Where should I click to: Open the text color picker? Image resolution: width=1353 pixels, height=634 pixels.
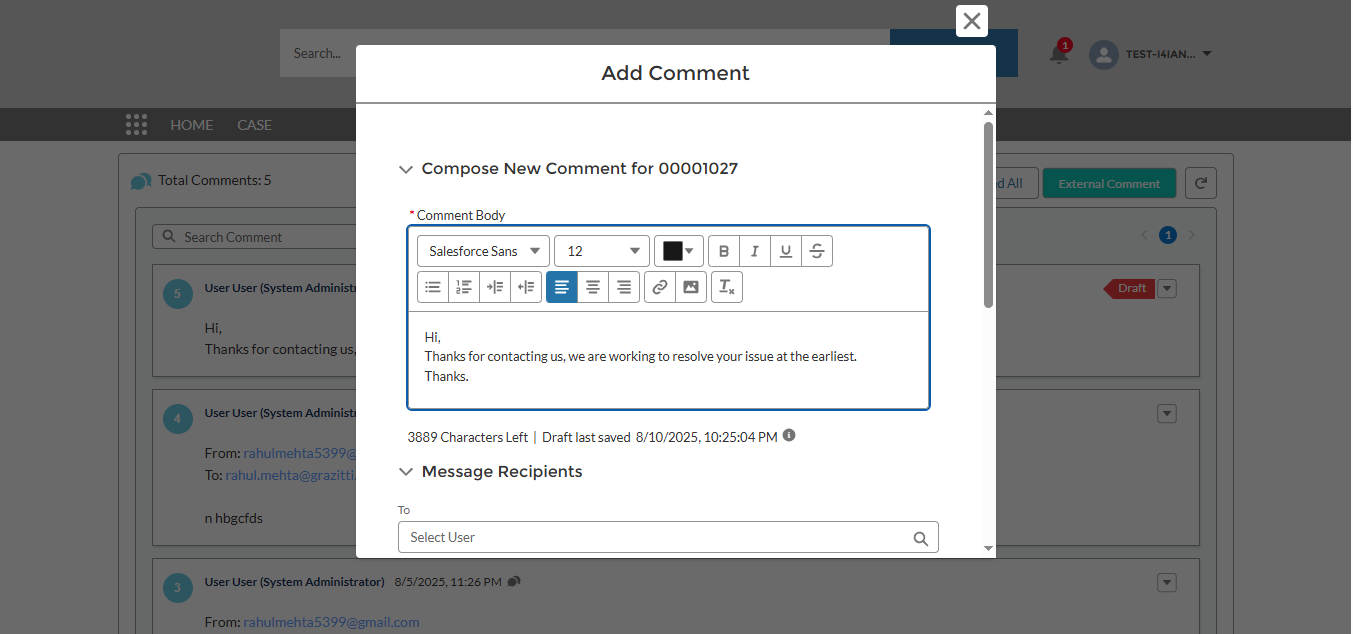tap(678, 251)
